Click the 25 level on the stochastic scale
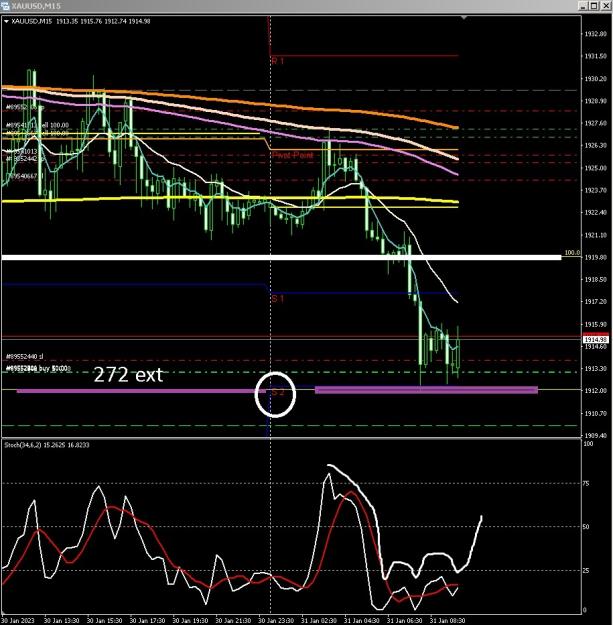613x625 pixels. tap(586, 570)
